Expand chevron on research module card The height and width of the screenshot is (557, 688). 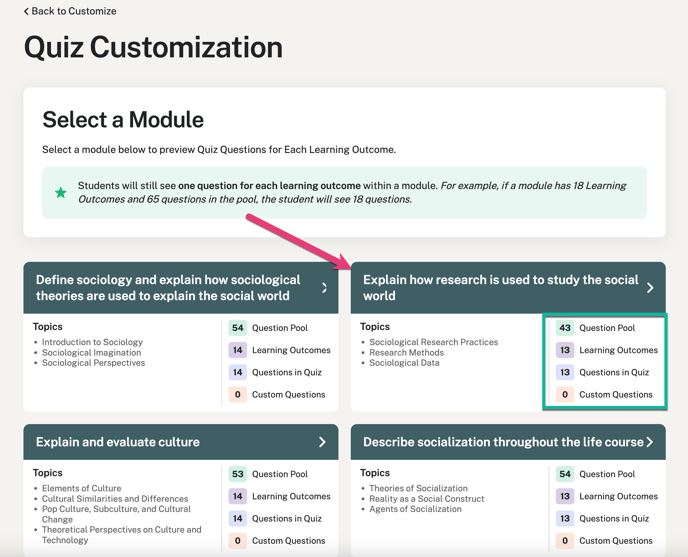tap(650, 287)
